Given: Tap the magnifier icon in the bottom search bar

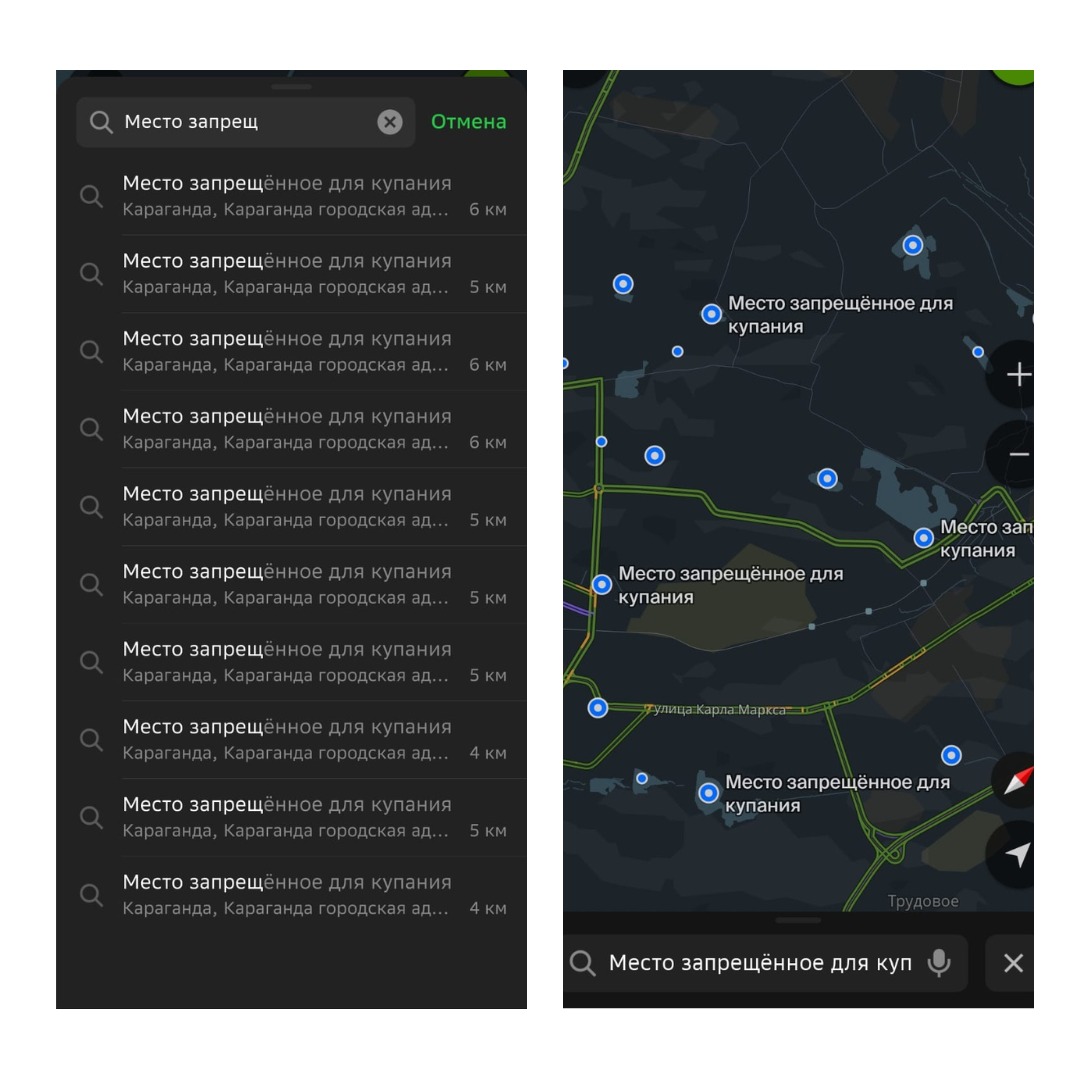Looking at the screenshot, I should point(583,963).
